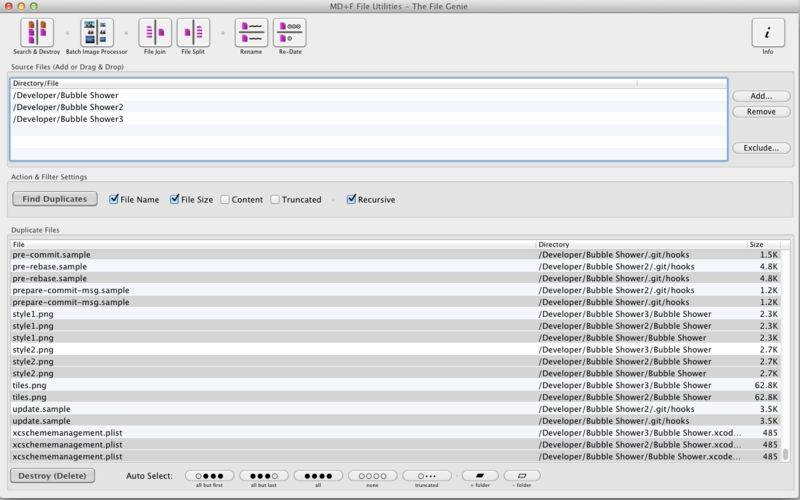This screenshot has width=800, height=500.
Task: Select style2.png in Bubble Shower3
Action: click(396, 349)
